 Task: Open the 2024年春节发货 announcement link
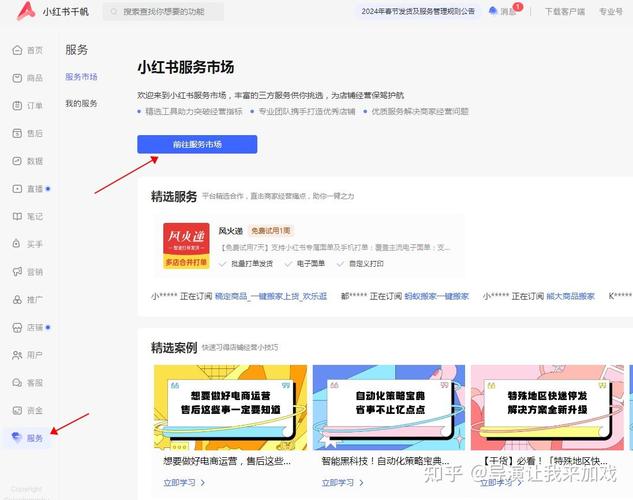[x=417, y=12]
